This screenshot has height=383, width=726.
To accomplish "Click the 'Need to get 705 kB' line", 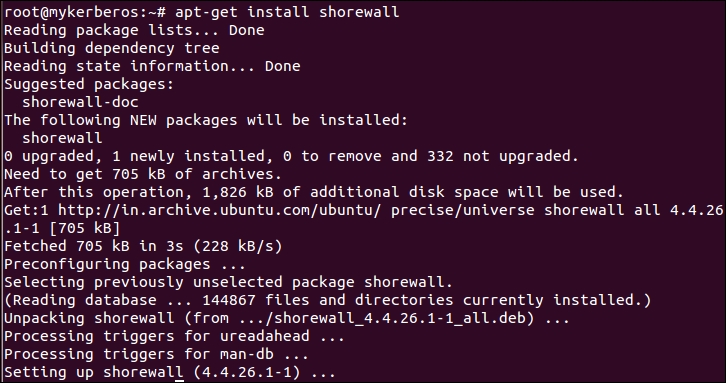I will point(143,174).
